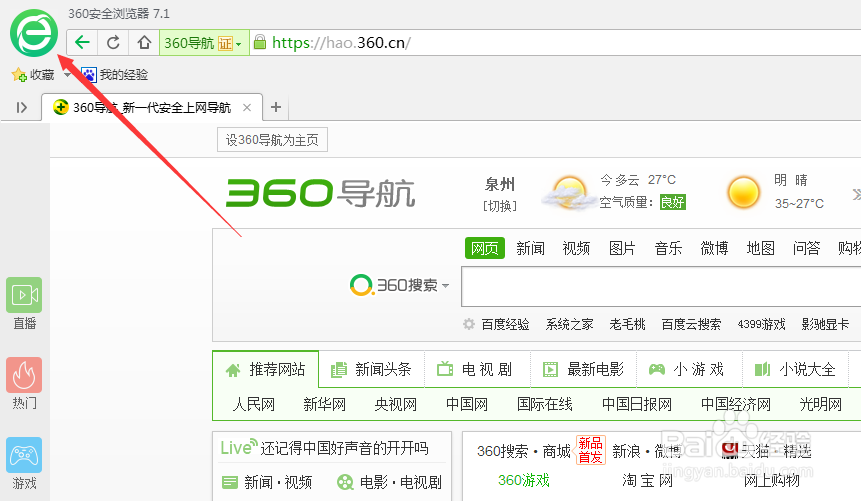Click the green padlock security icon
Viewport: 861px width, 501px height.
point(260,42)
